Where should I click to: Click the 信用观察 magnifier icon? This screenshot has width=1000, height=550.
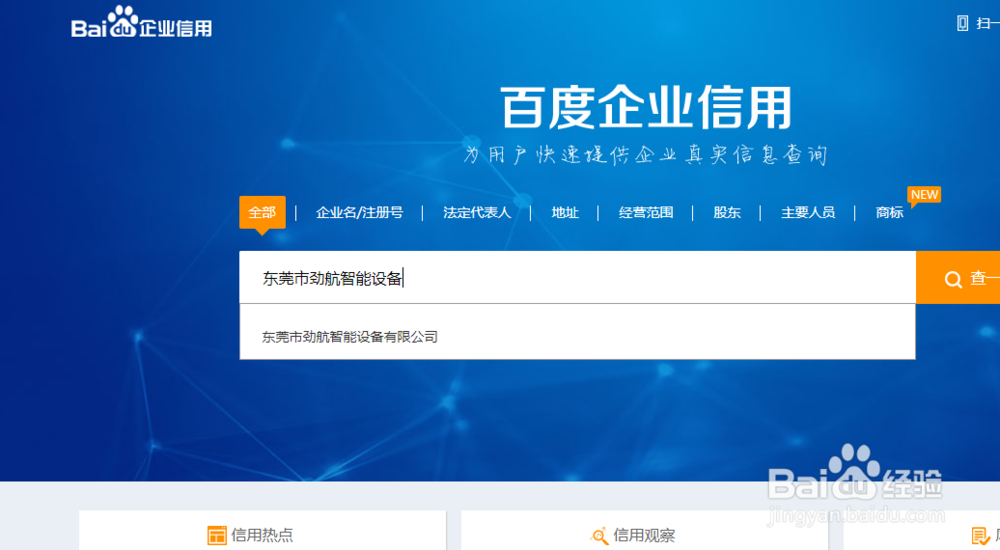[x=599, y=535]
